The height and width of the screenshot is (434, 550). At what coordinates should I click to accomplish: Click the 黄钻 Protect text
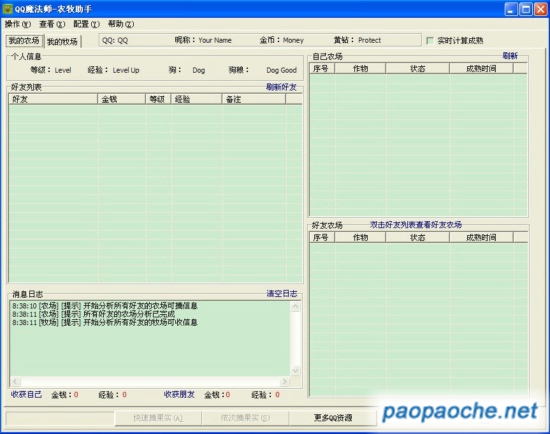357,40
